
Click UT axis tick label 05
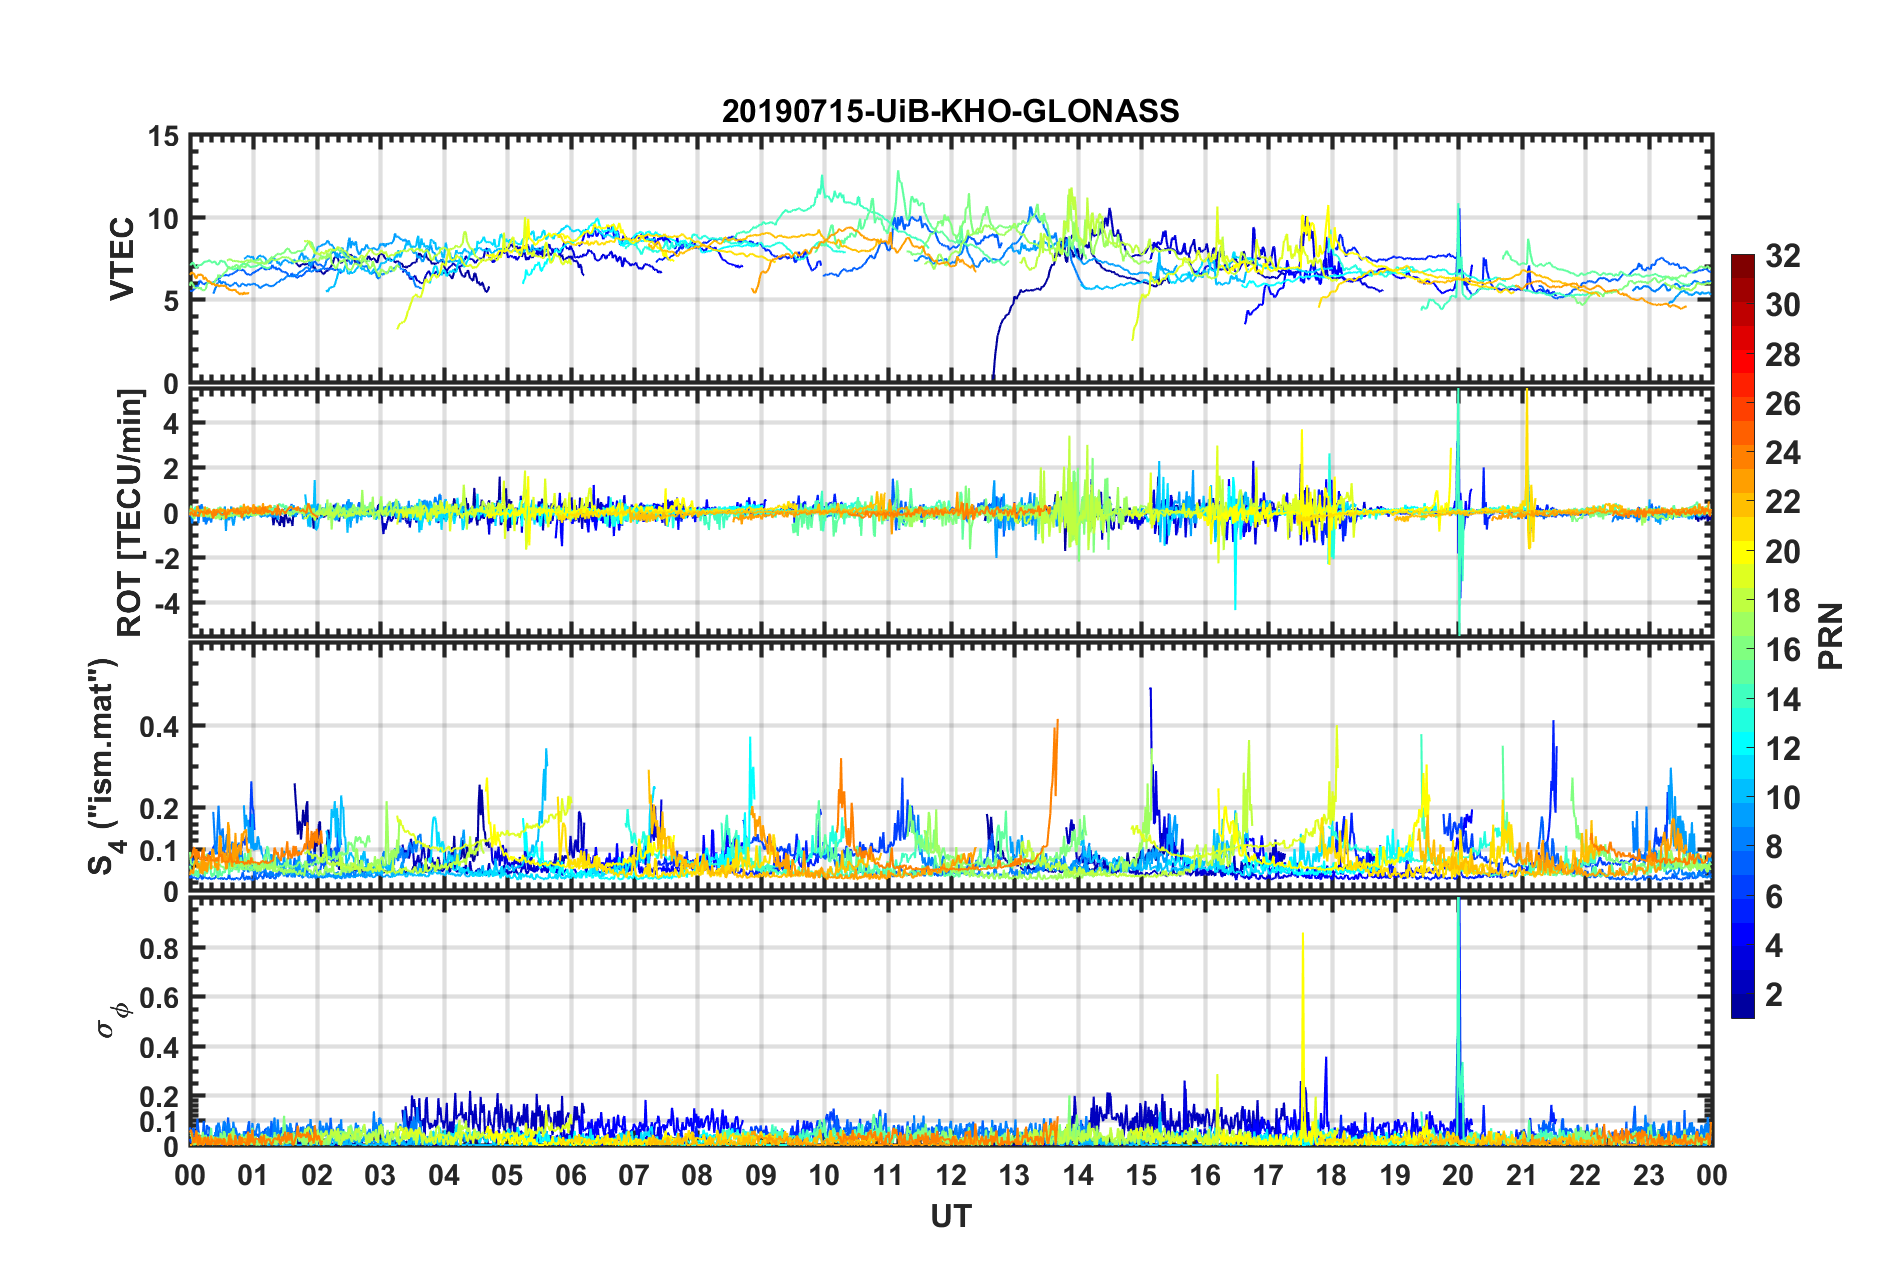[507, 1175]
